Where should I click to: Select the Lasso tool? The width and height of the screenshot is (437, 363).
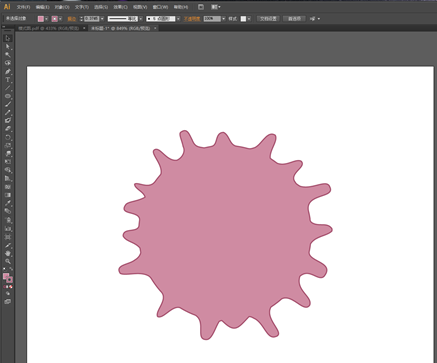coord(8,63)
